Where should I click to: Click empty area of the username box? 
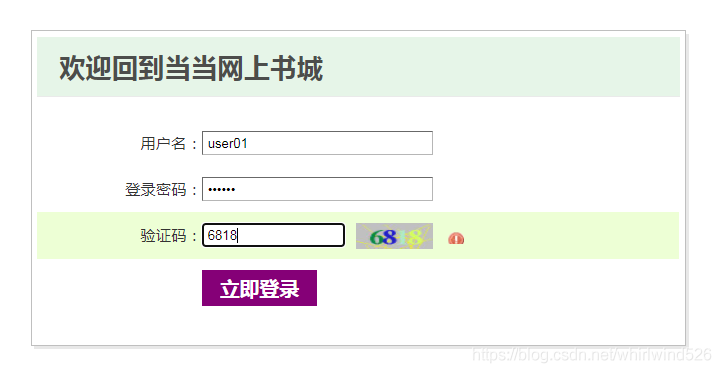point(340,143)
